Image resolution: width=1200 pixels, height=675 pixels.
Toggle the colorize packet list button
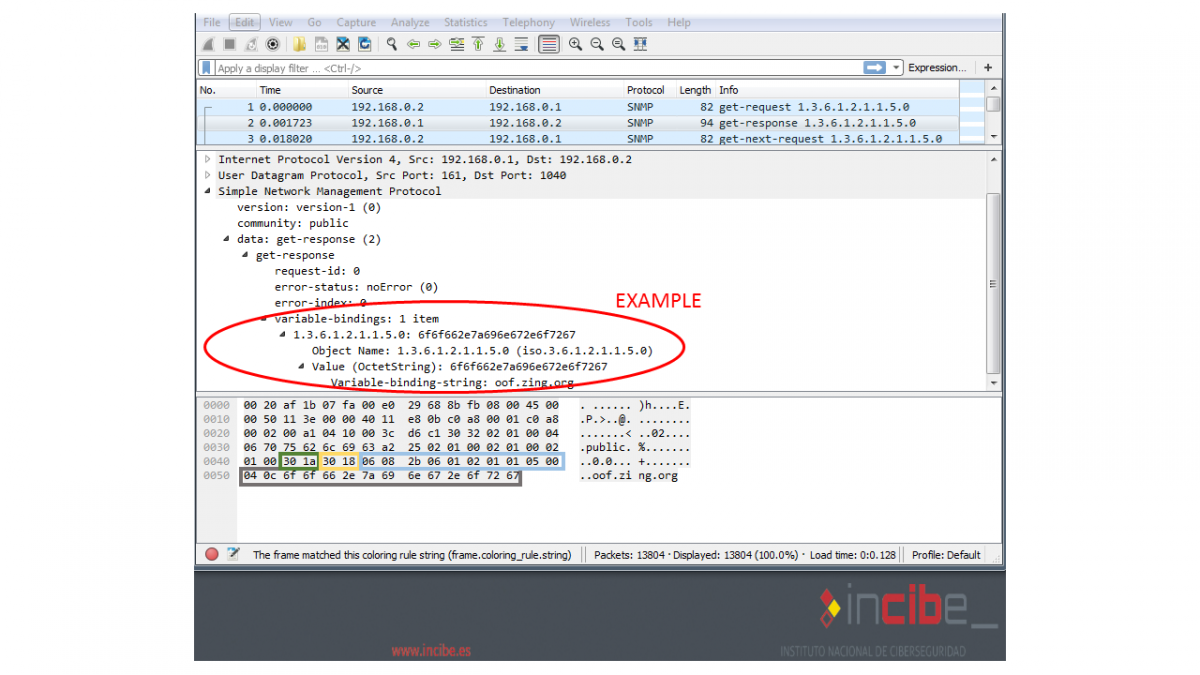[548, 44]
